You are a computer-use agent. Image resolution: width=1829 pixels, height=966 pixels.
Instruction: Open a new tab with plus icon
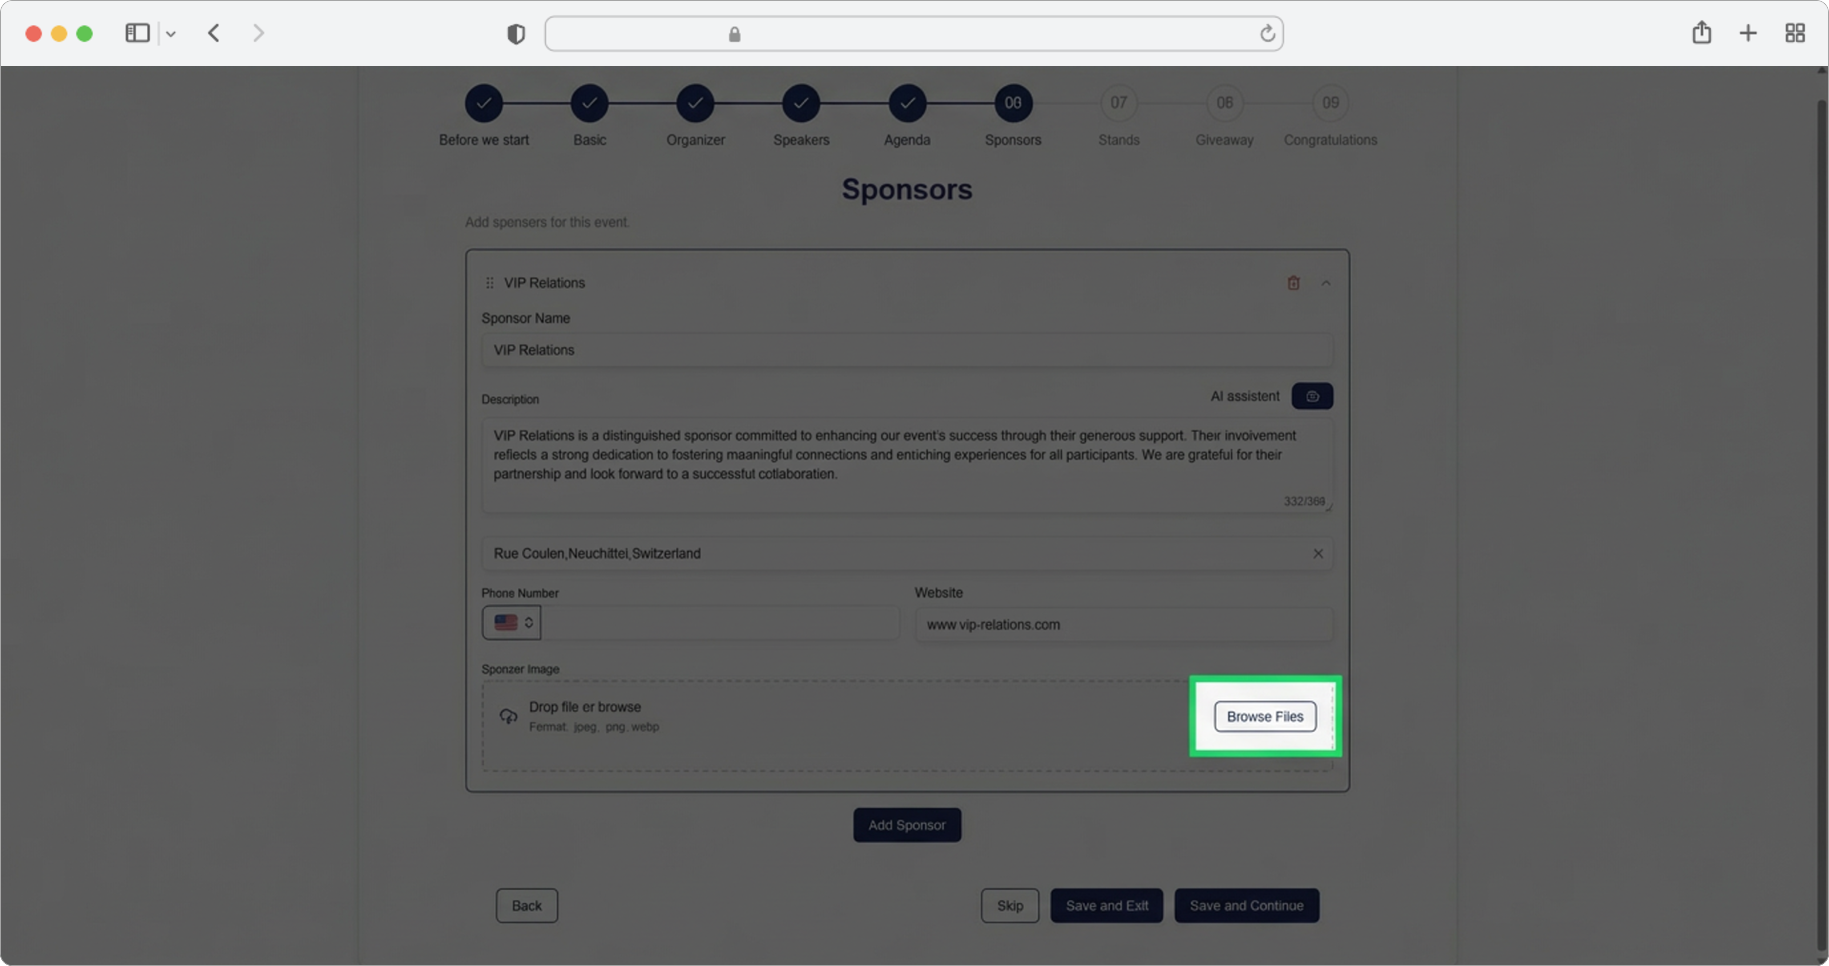click(1748, 33)
